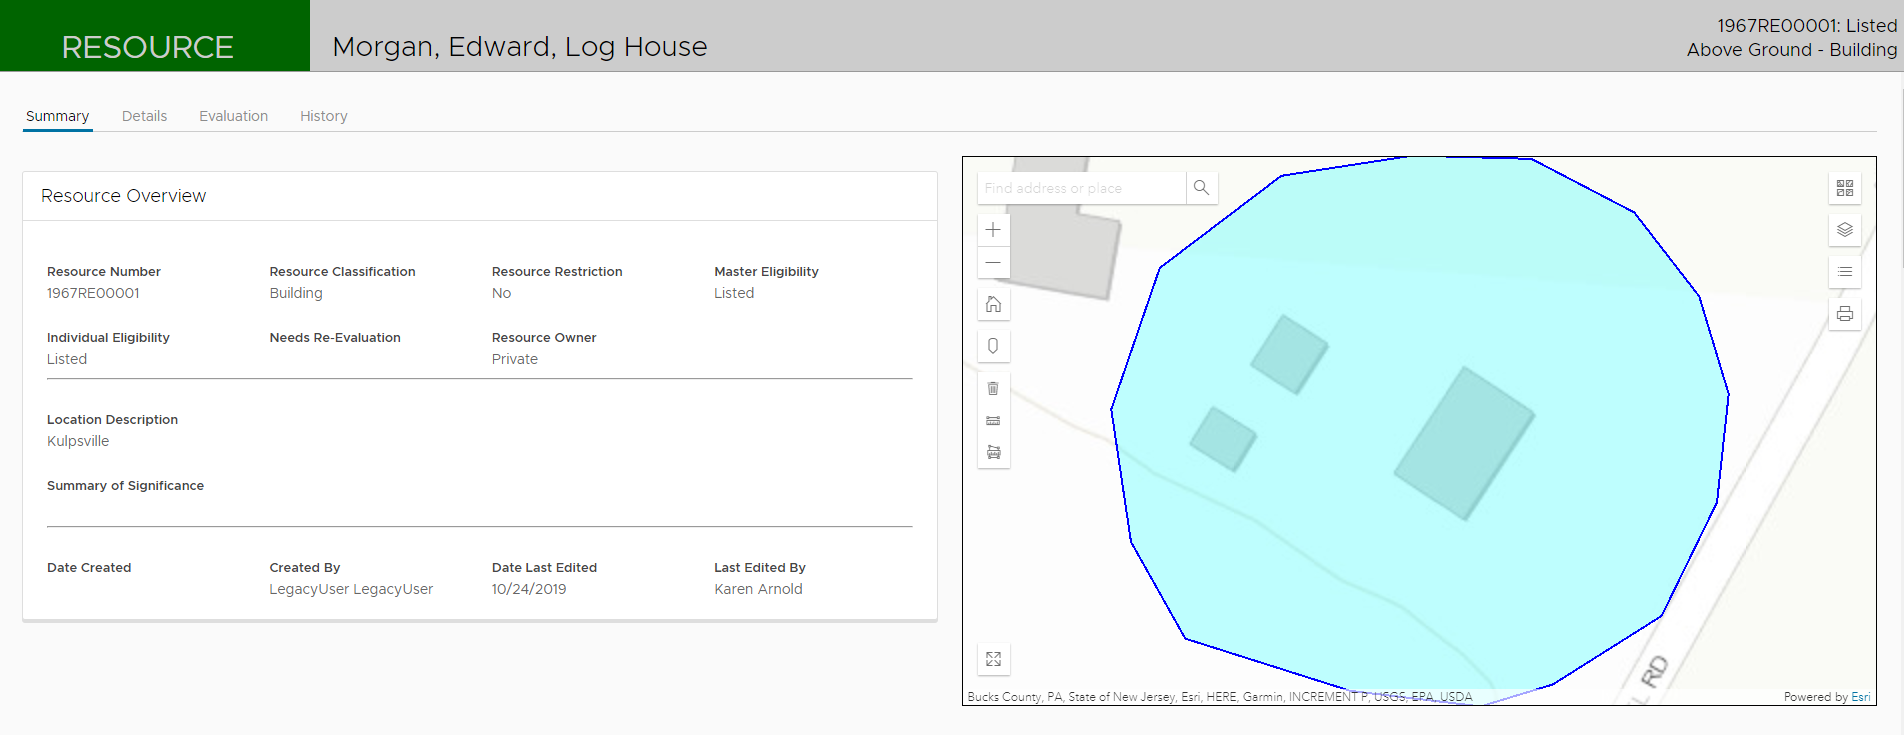Switch to the Details tab
Screen dimensions: 1904x735
tap(144, 116)
